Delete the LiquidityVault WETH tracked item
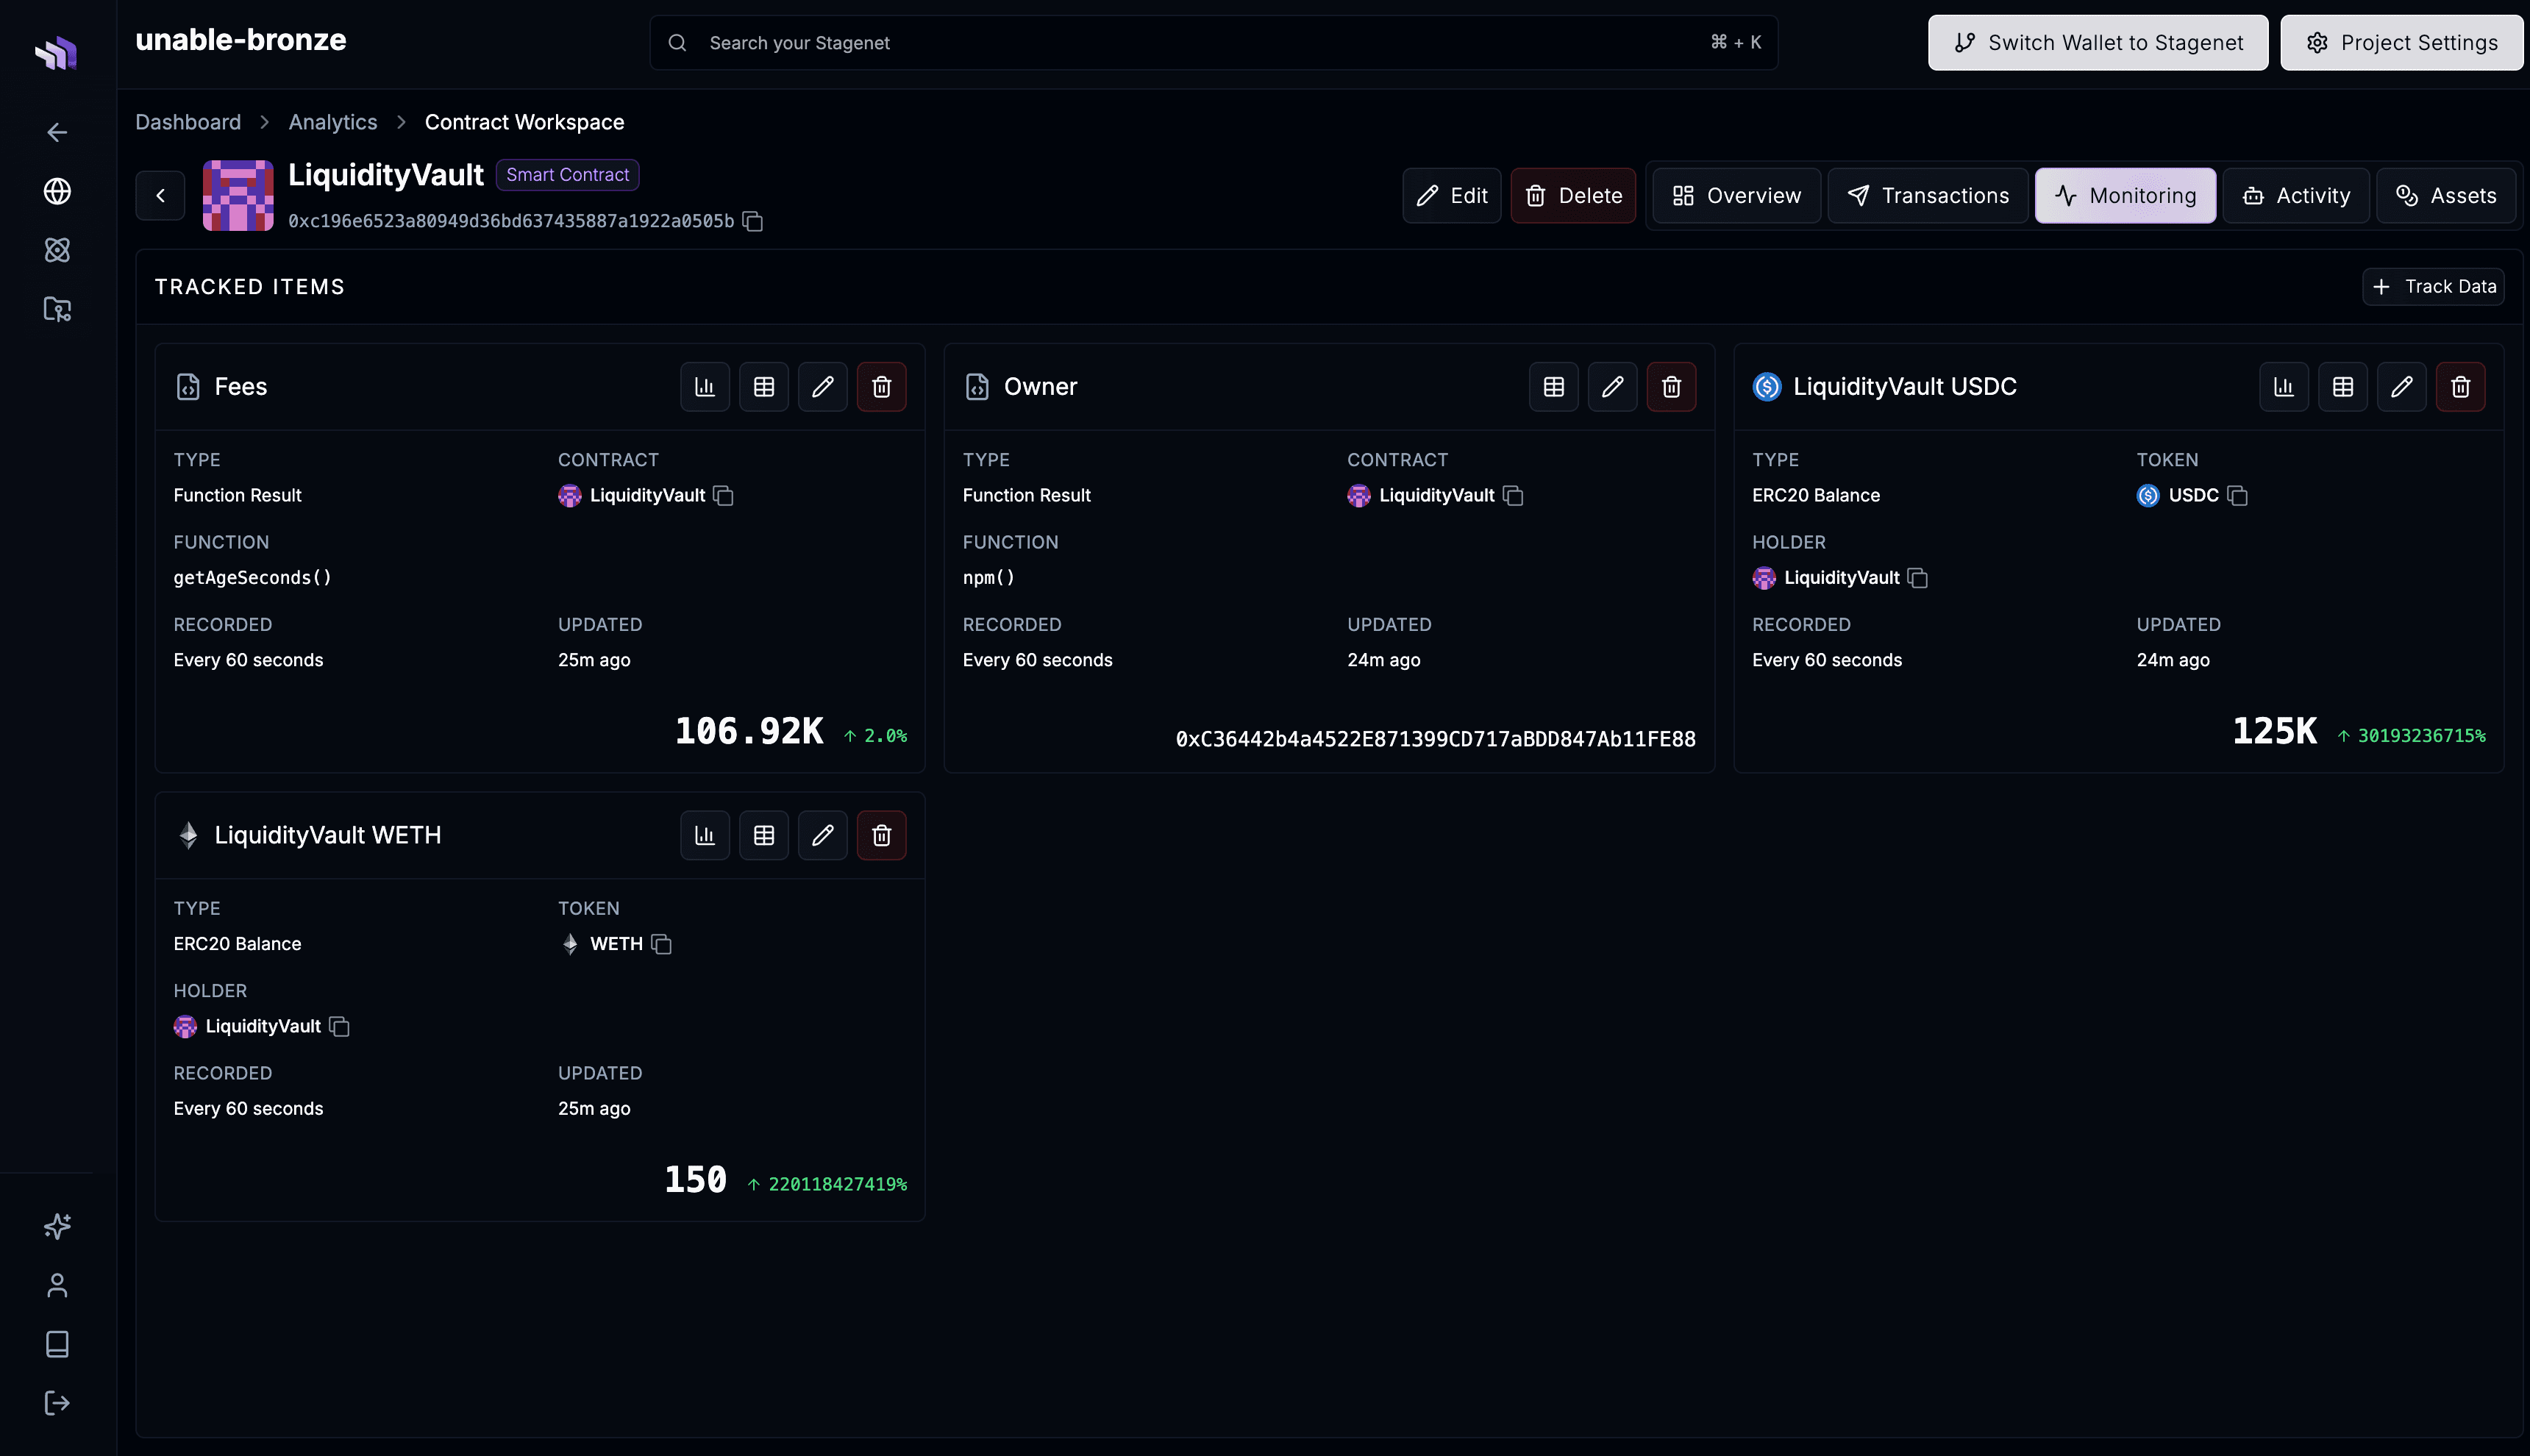The width and height of the screenshot is (2530, 1456). pyautogui.click(x=882, y=836)
